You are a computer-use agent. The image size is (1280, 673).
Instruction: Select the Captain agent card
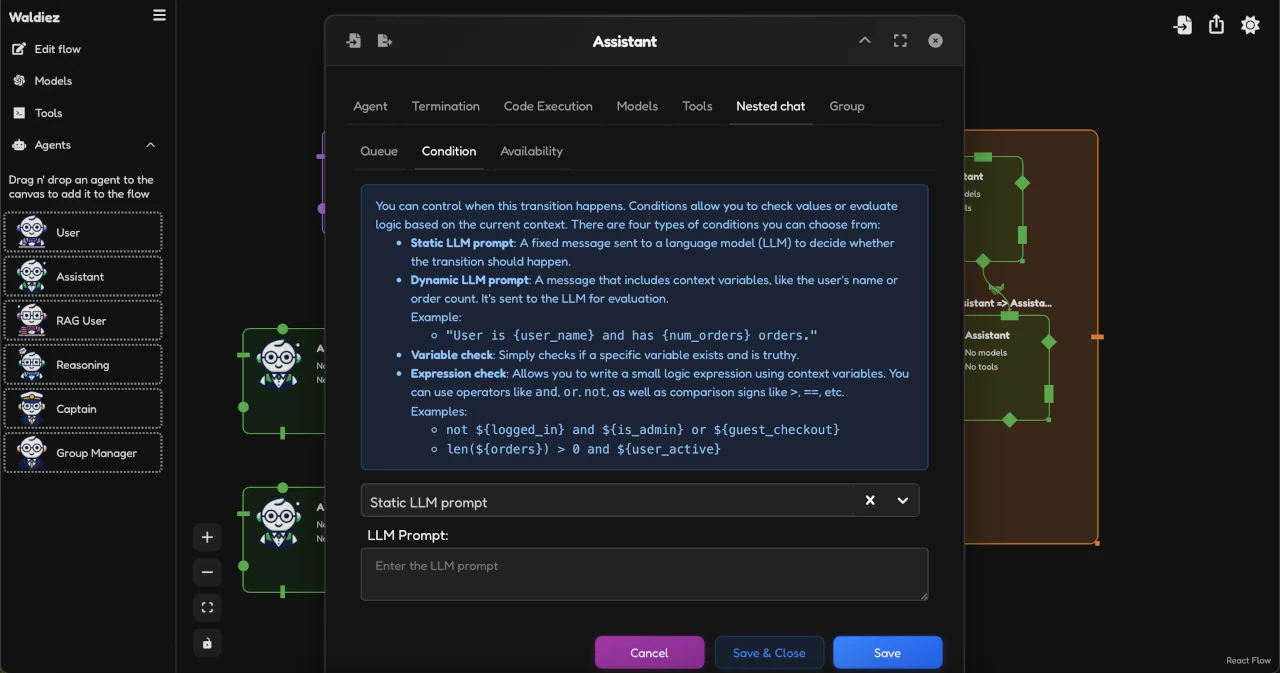(x=83, y=408)
